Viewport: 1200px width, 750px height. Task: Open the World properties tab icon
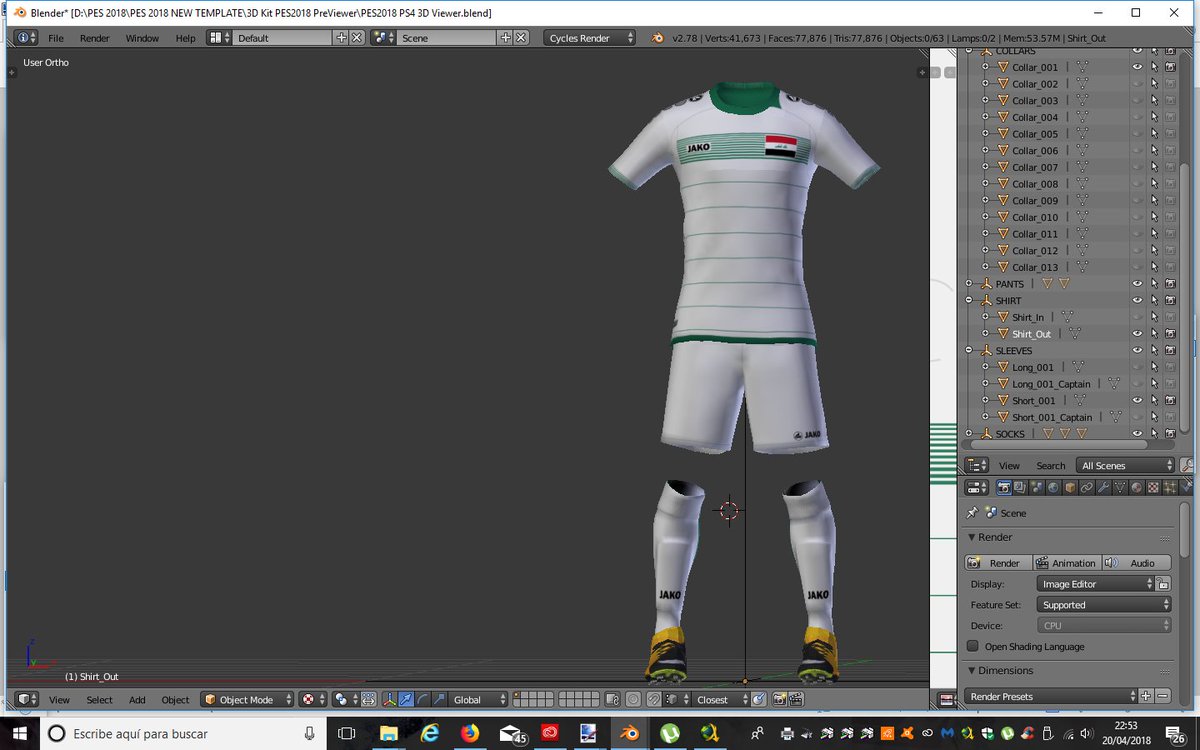(1053, 488)
